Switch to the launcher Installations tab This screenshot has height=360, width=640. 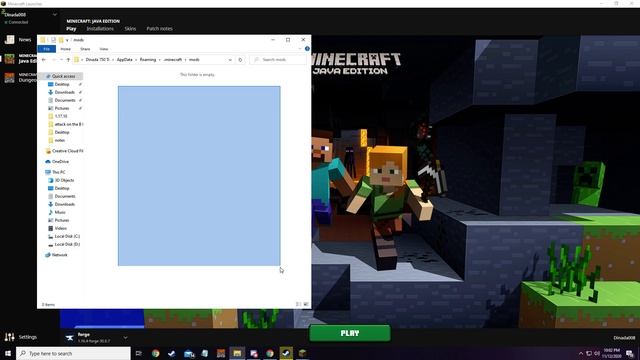click(100, 29)
